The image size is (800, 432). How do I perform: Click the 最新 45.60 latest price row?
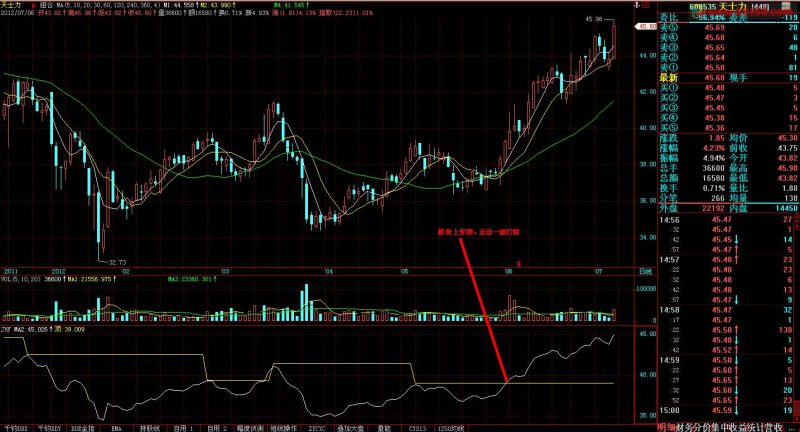[728, 78]
